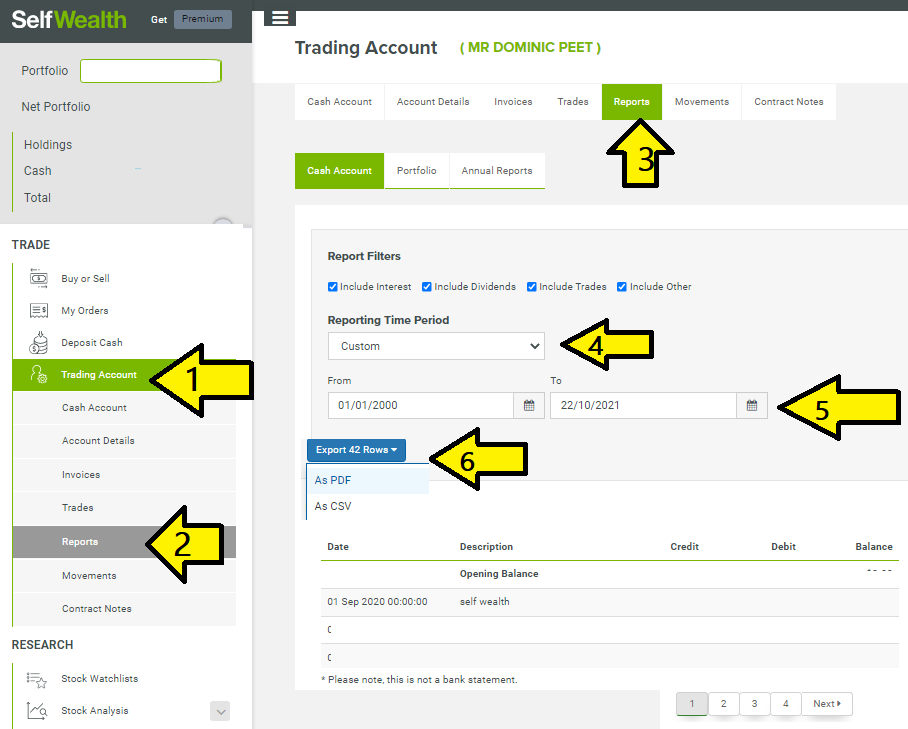The height and width of the screenshot is (729, 908).
Task: Click the Debit column header
Action: tap(783, 547)
